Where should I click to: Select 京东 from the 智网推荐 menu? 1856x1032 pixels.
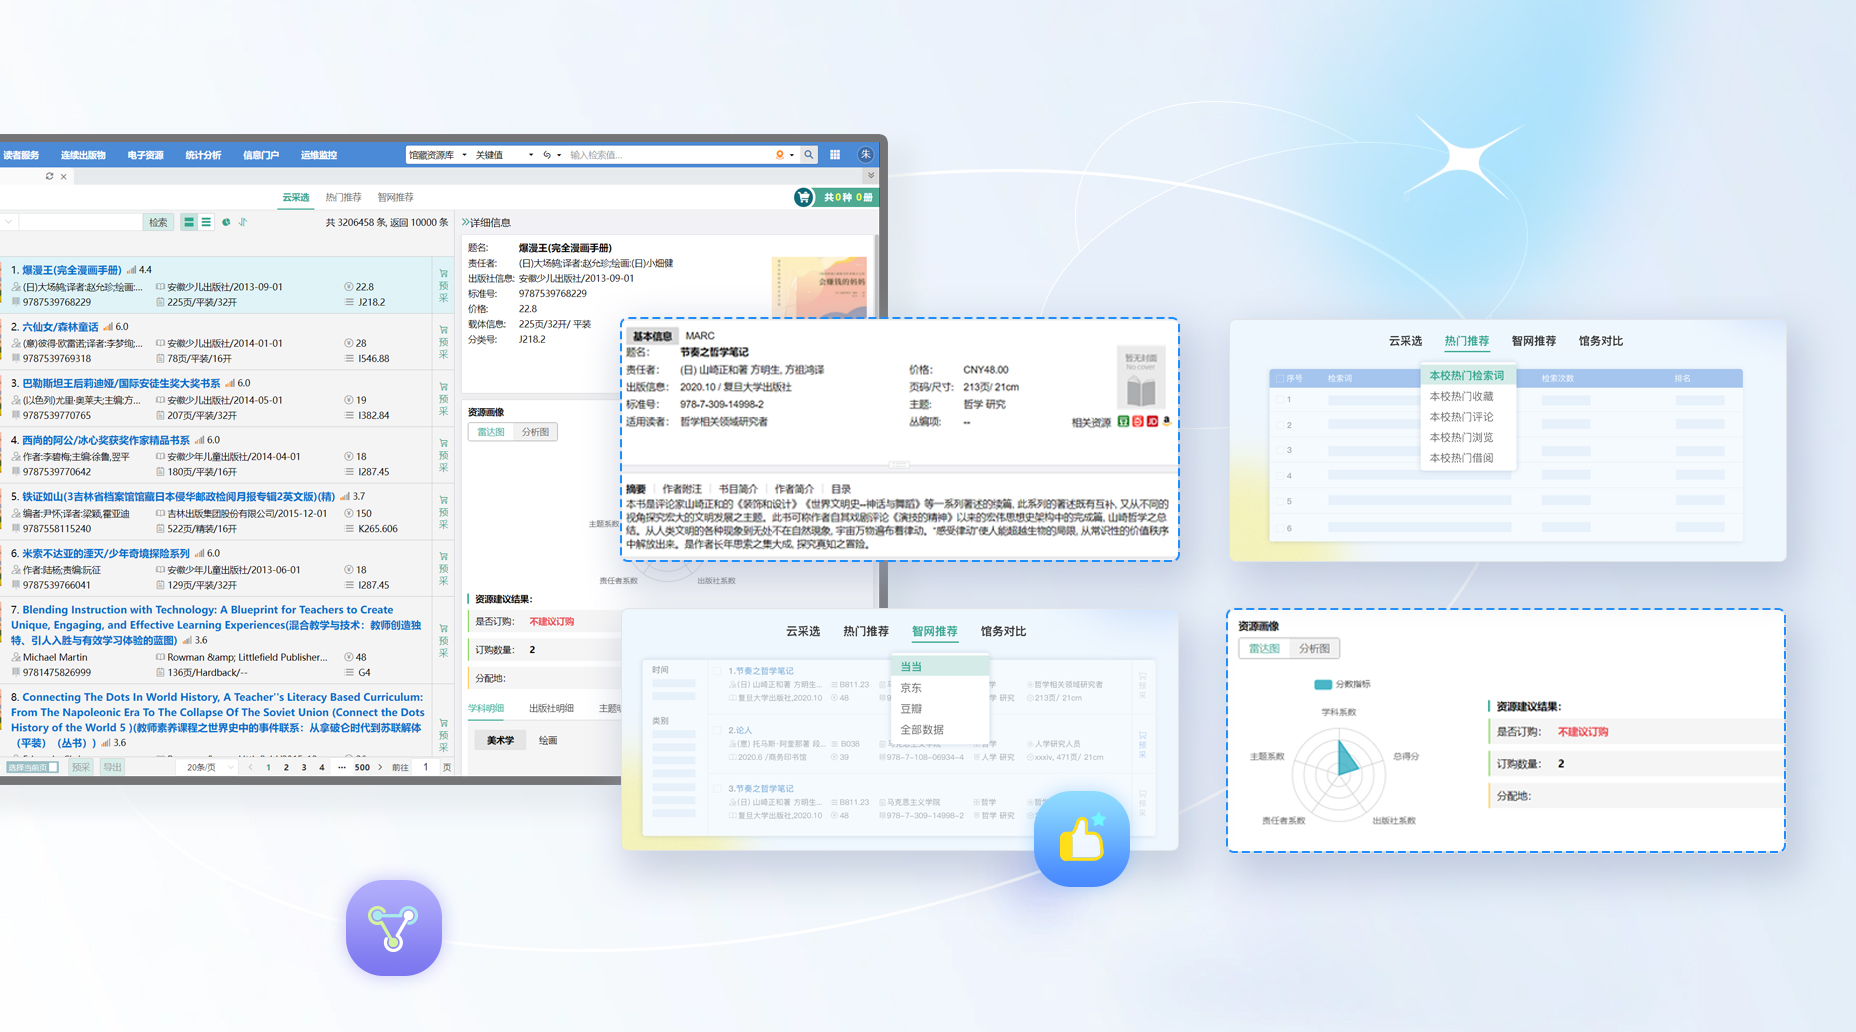(911, 688)
